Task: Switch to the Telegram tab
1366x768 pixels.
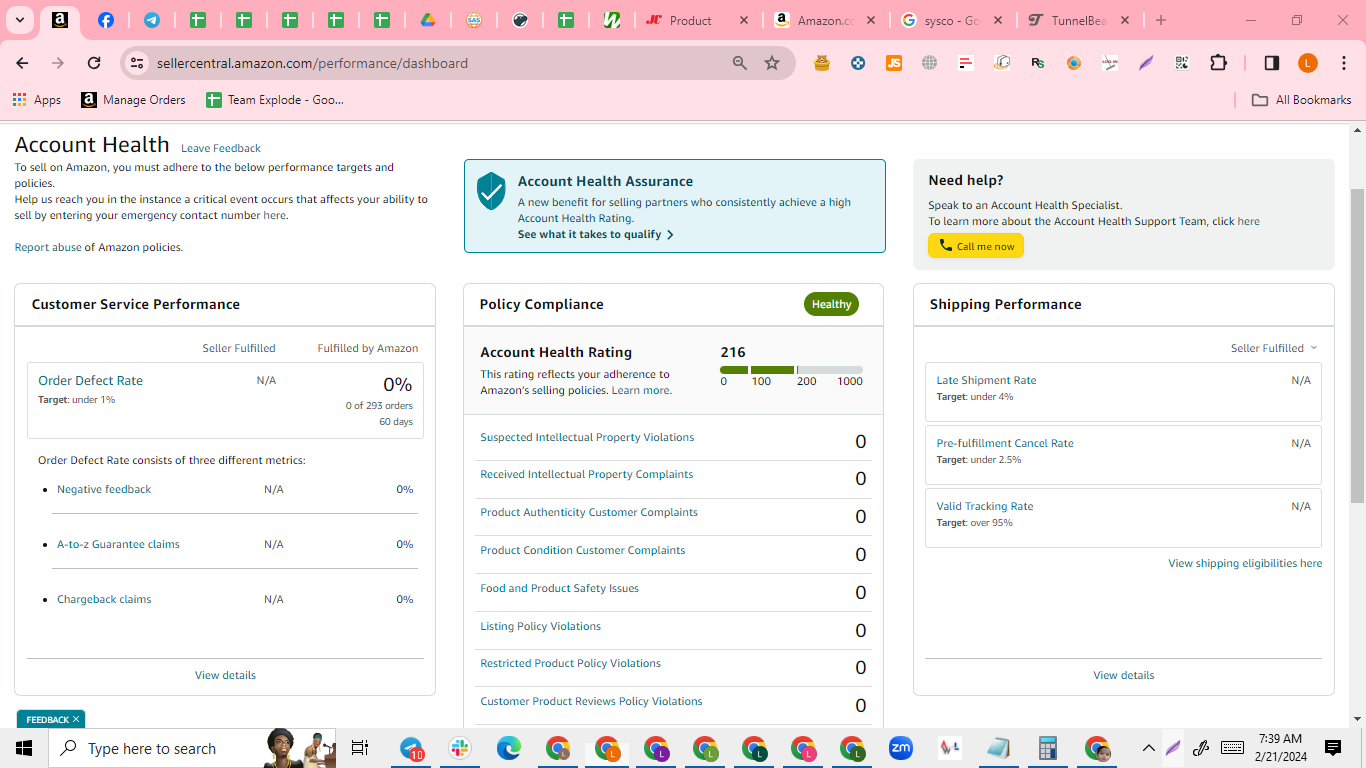Action: (x=152, y=20)
